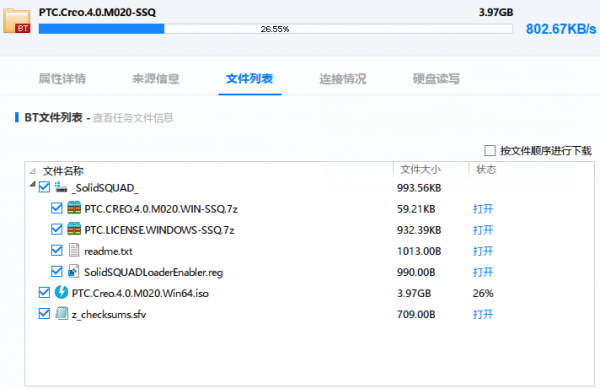The width and height of the screenshot is (600, 389).
Task: Click the 文件大小 column header
Action: pos(420,169)
